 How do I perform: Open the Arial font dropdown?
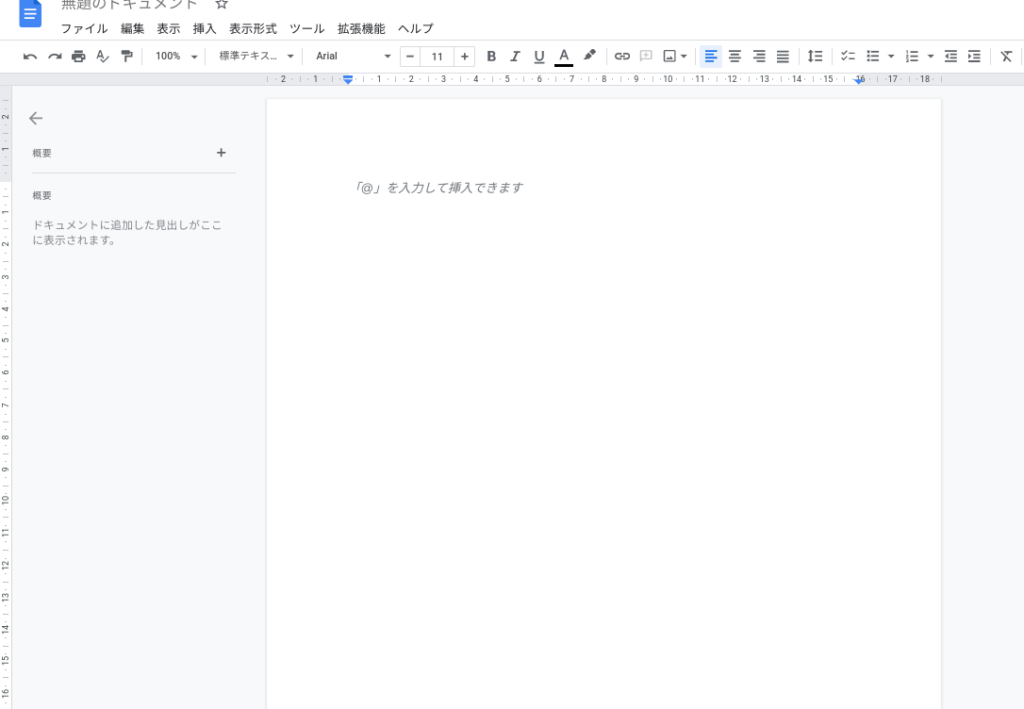click(x=352, y=56)
